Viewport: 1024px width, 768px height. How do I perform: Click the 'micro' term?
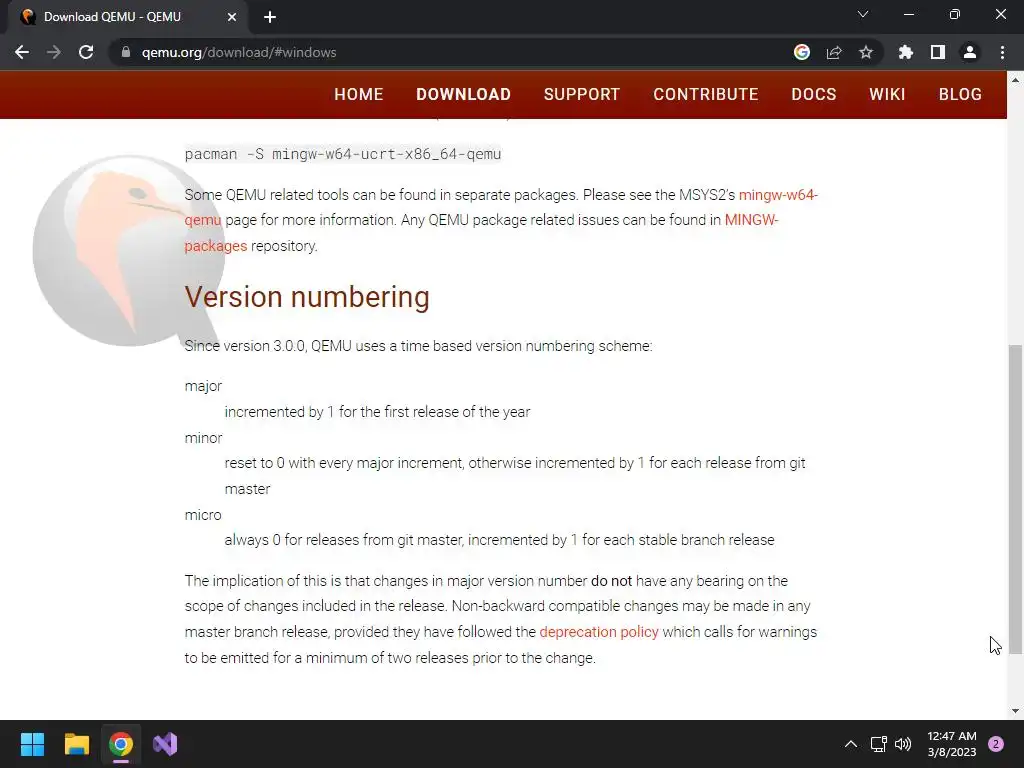[203, 515]
